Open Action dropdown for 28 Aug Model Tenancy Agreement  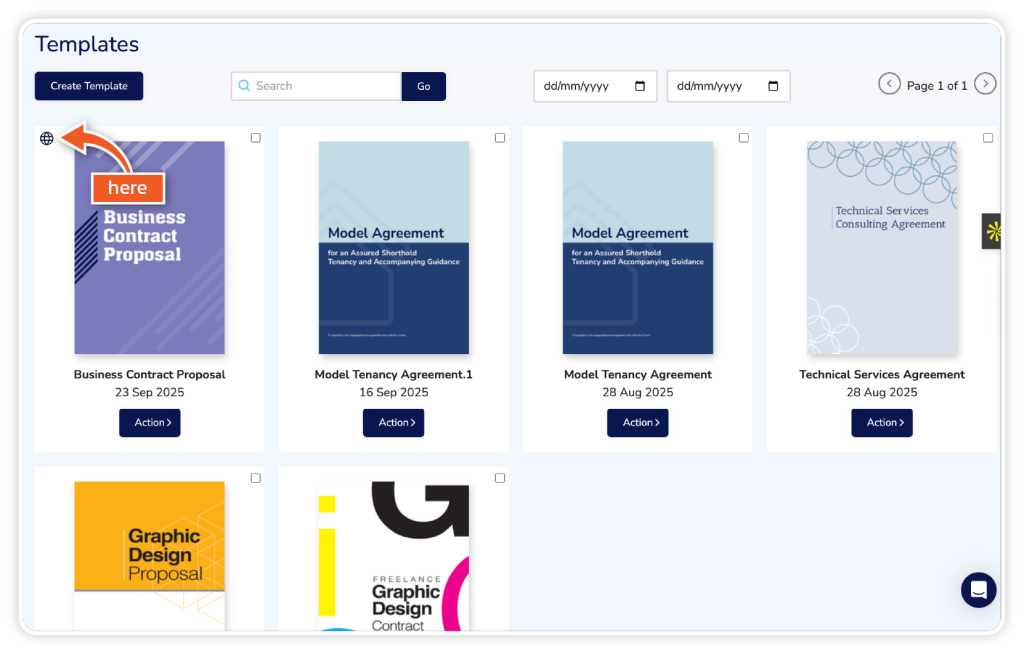(x=638, y=423)
